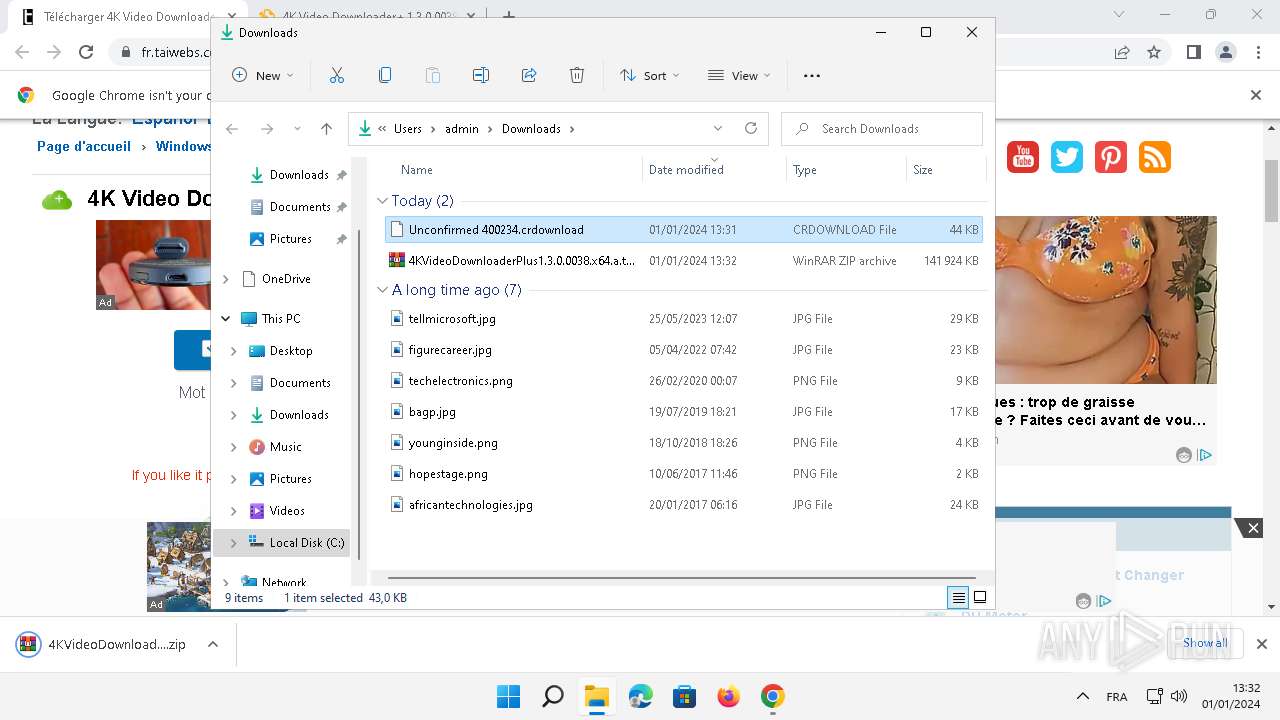Switch to large thumbnails view toggle

point(980,598)
